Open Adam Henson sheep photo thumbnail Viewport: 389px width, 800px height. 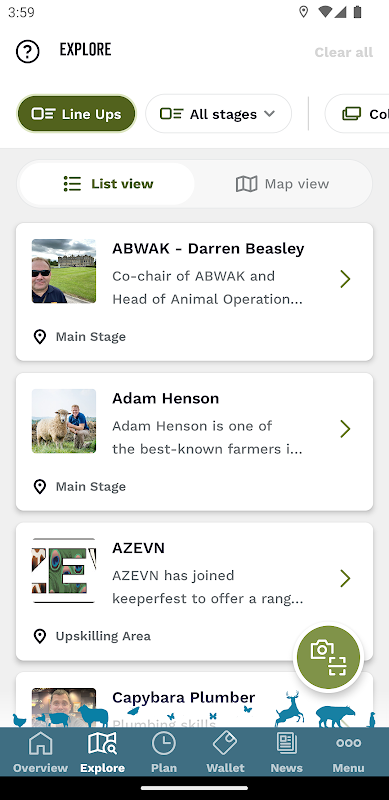(64, 421)
